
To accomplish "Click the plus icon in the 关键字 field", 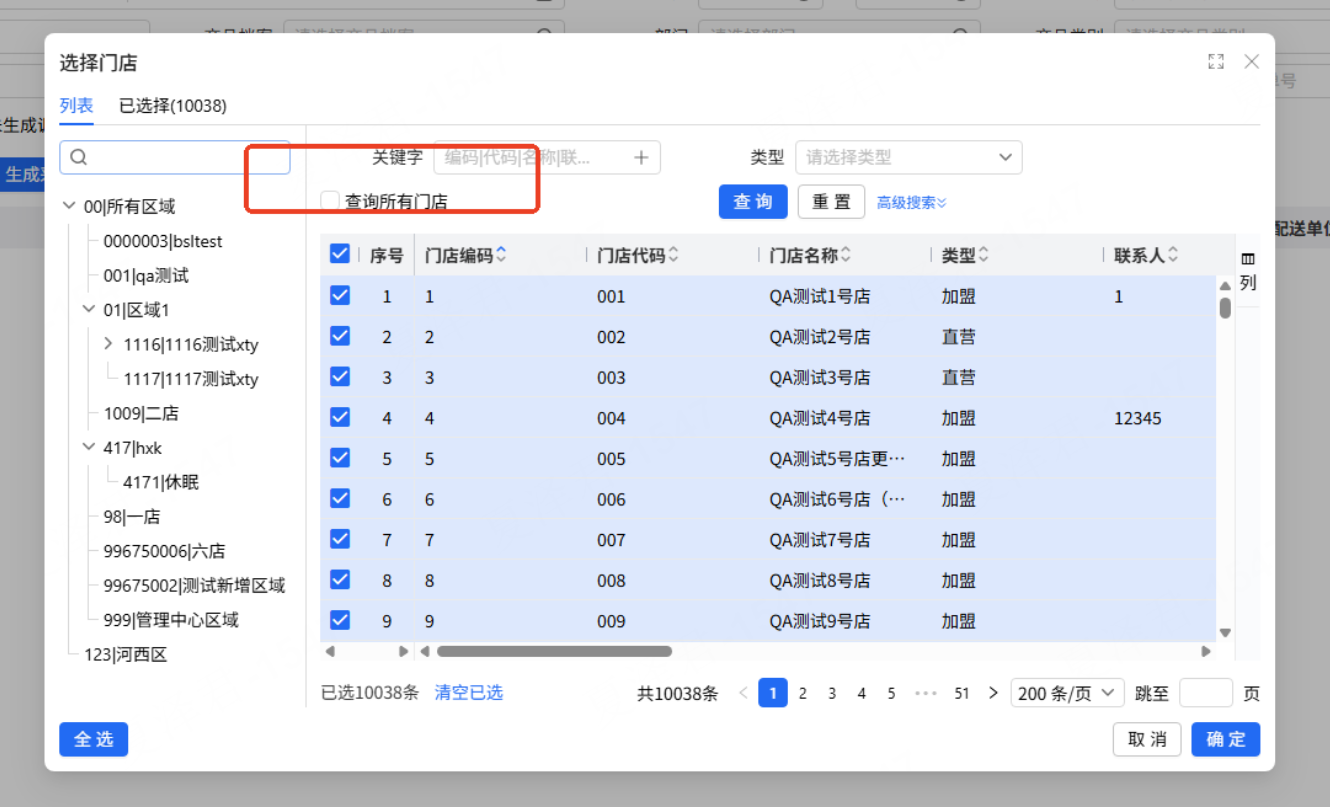I will tap(642, 157).
